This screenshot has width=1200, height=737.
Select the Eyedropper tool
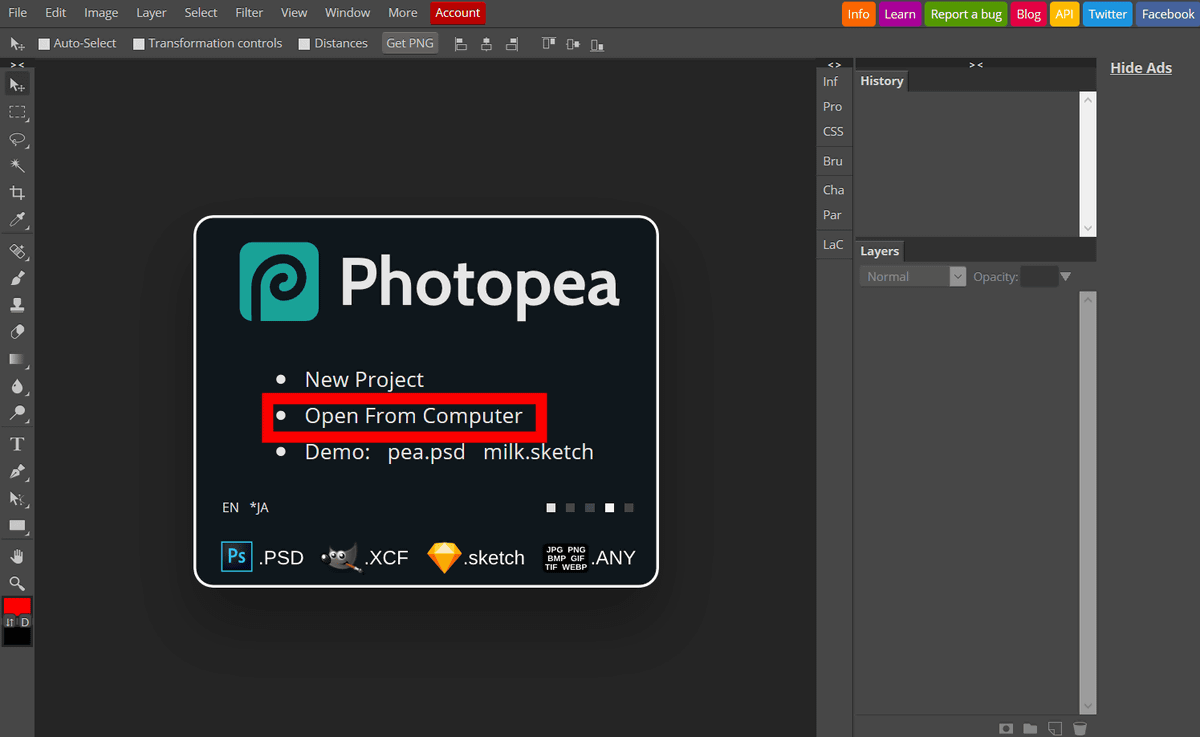click(x=17, y=220)
